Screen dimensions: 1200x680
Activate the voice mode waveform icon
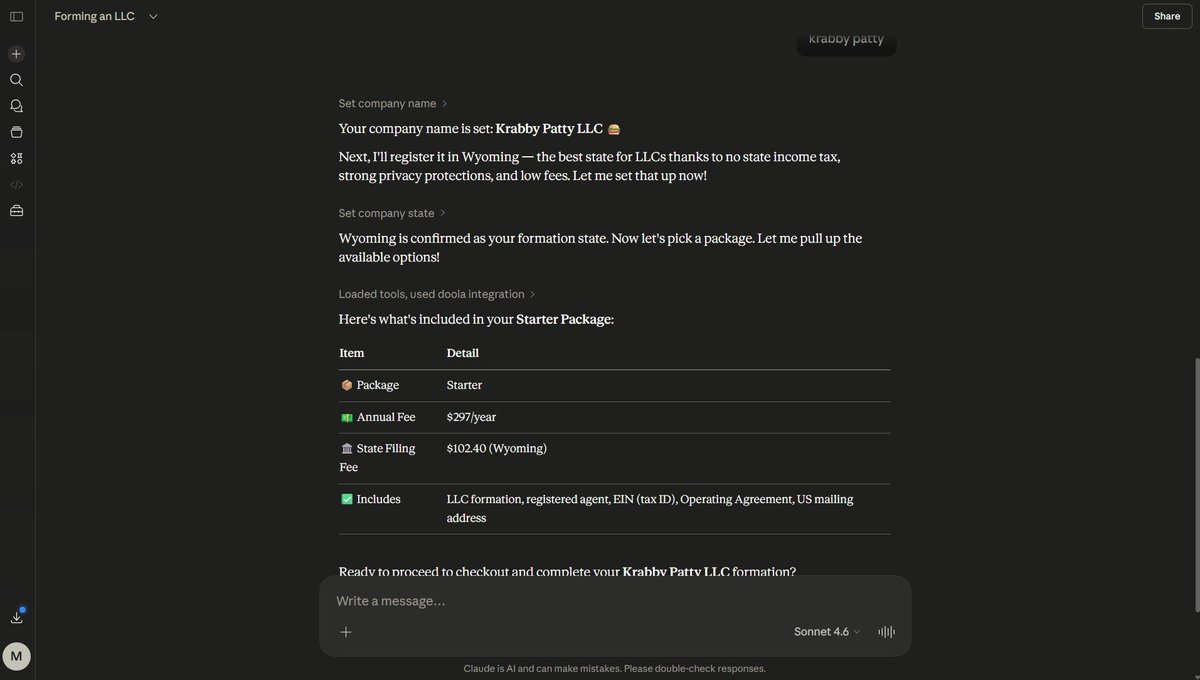click(886, 632)
